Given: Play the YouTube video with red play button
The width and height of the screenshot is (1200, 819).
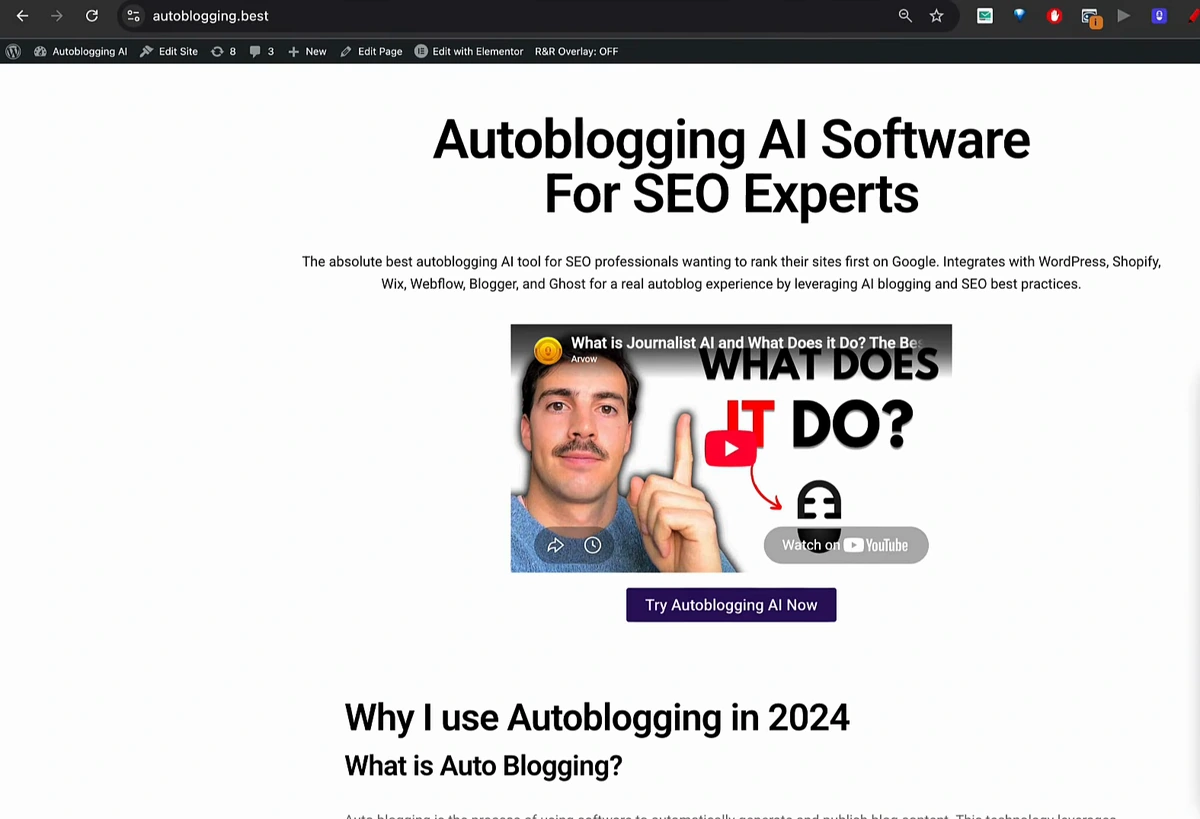Looking at the screenshot, I should 730,448.
